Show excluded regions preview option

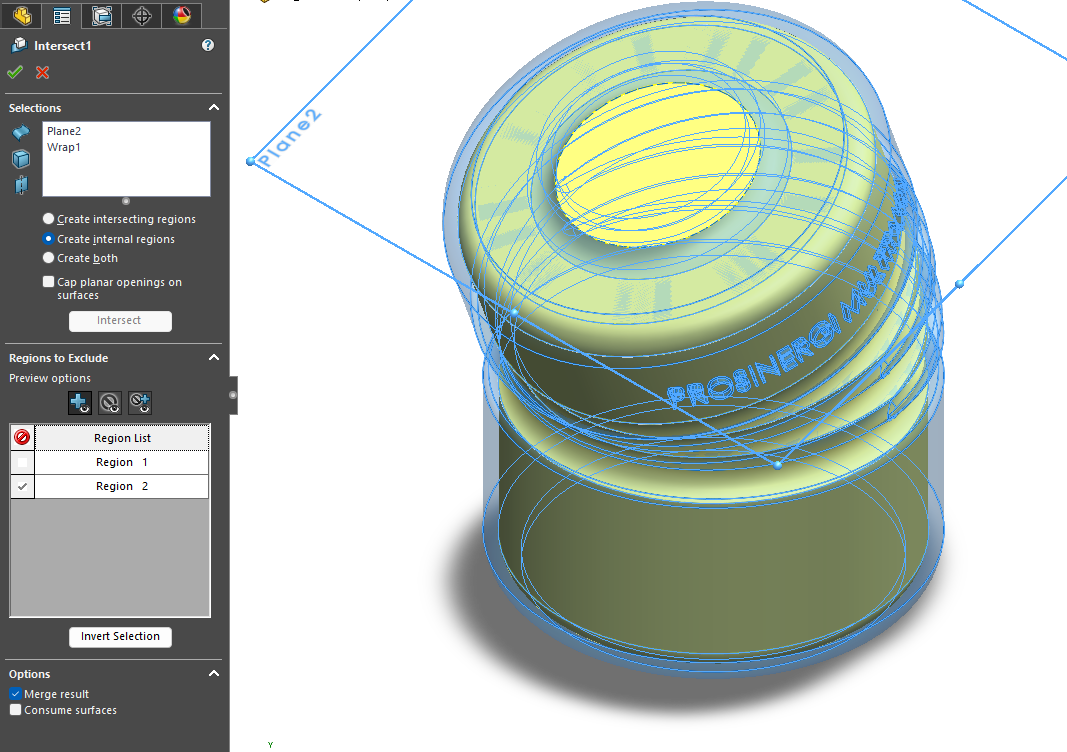[110, 403]
